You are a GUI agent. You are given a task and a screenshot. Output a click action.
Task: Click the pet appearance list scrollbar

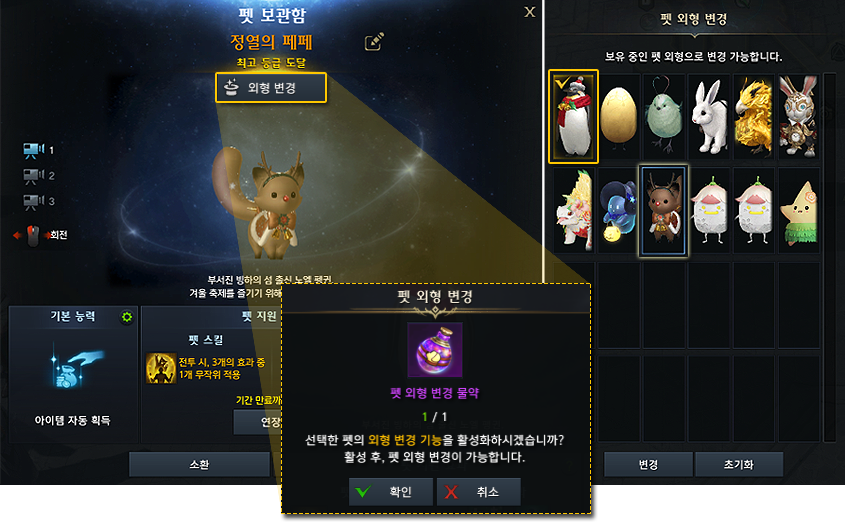[x=830, y=258]
